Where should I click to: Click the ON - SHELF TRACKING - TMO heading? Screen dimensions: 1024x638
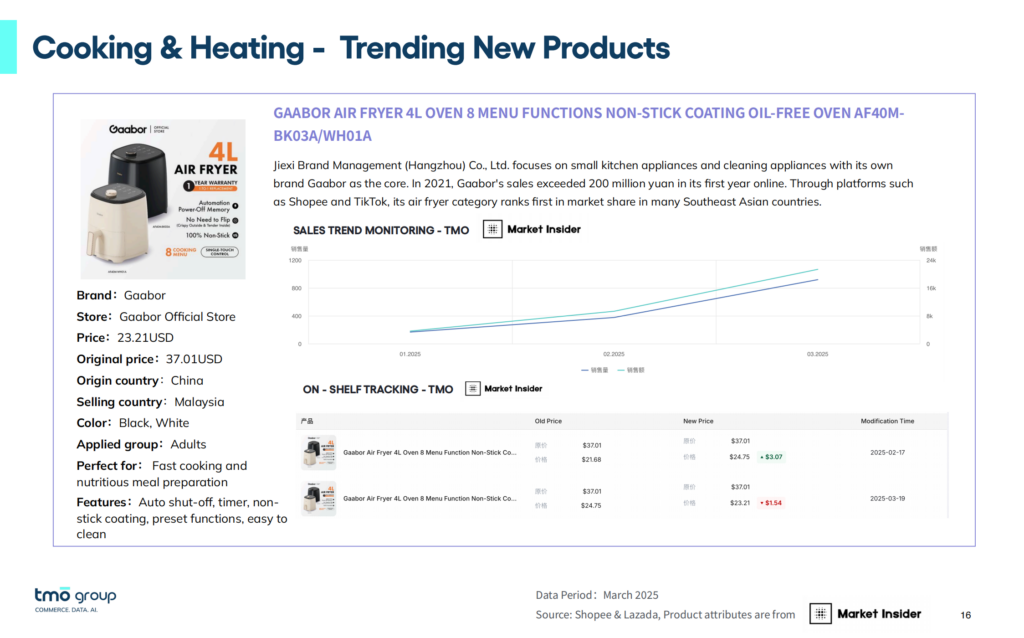coord(377,389)
